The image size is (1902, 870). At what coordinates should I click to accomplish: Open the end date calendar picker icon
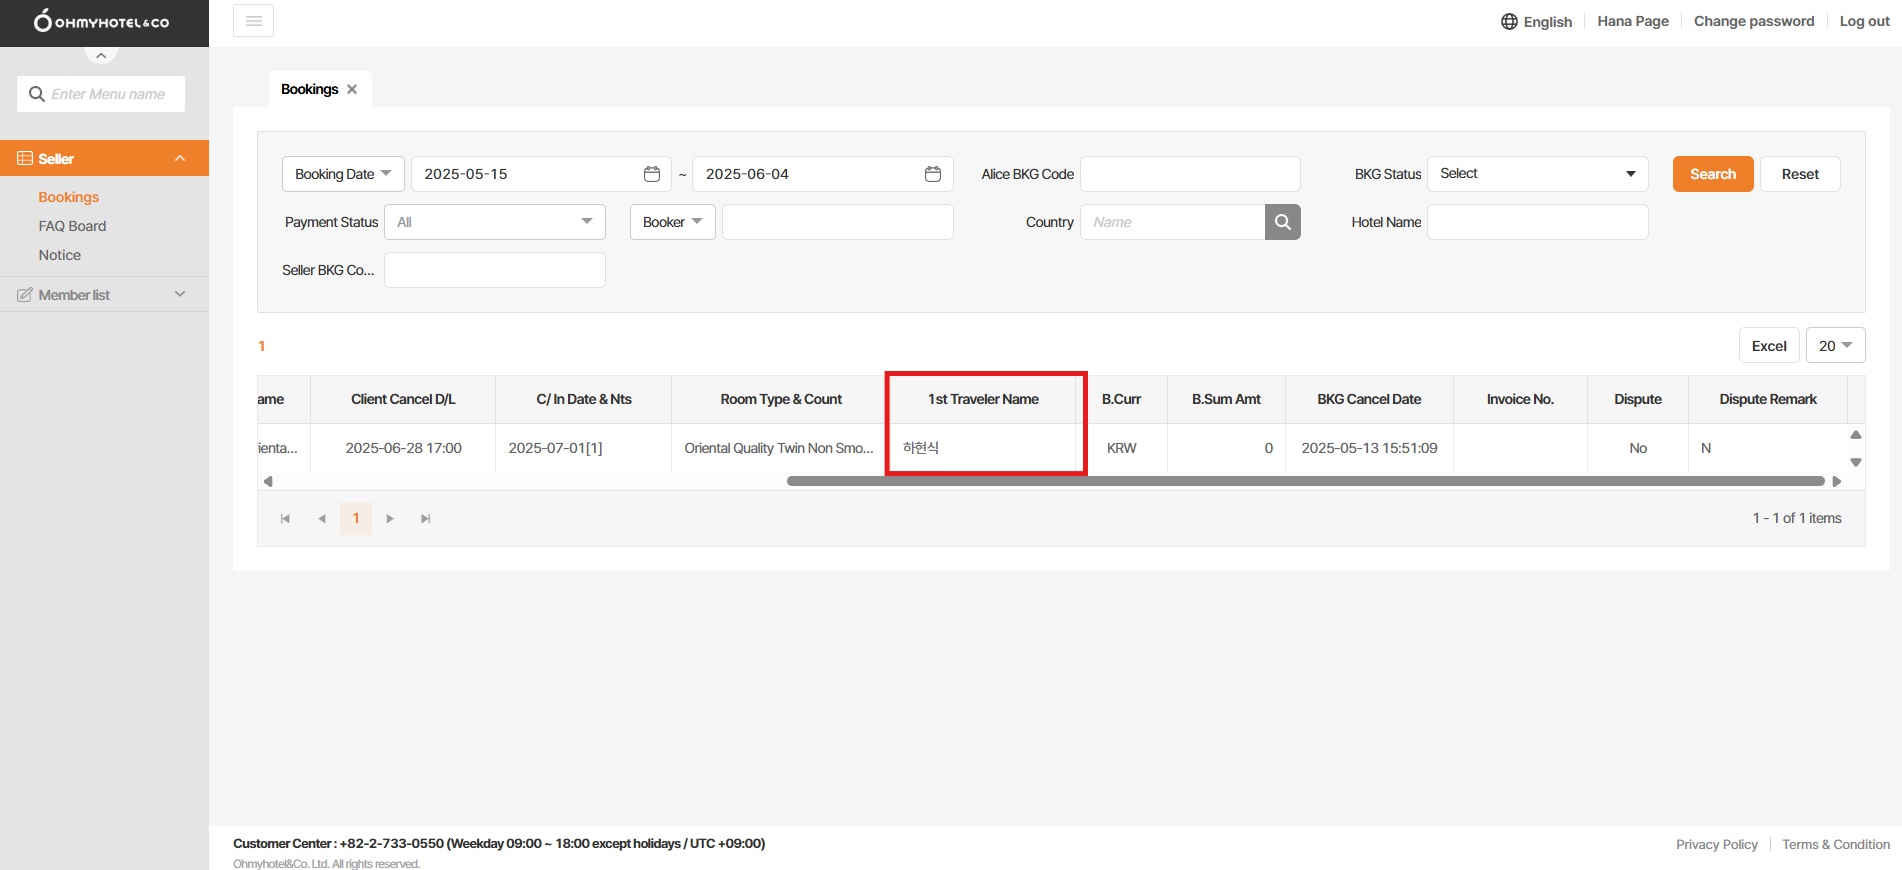(933, 174)
